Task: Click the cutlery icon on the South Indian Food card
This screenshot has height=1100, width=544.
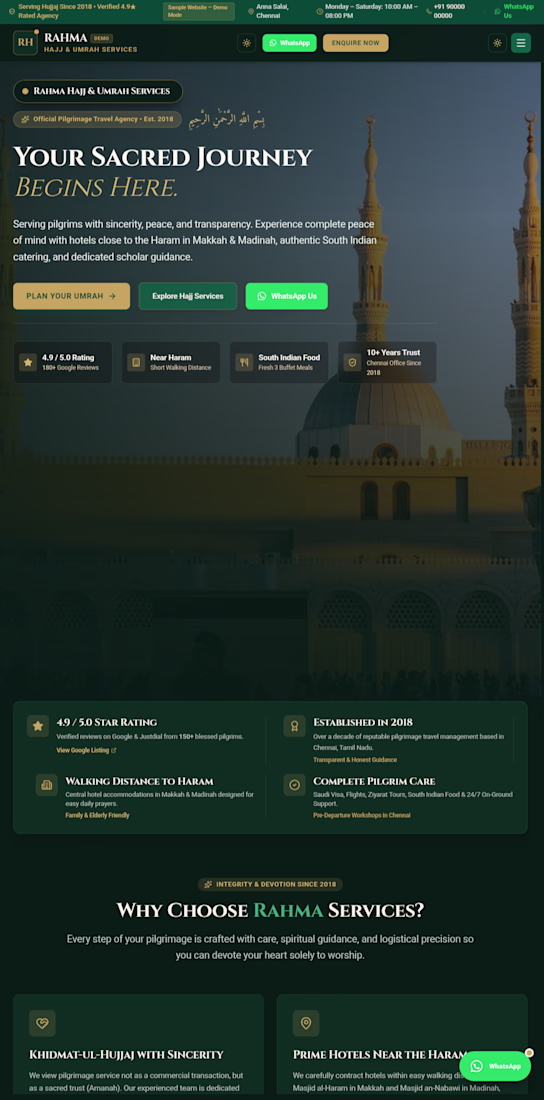Action: pyautogui.click(x=244, y=363)
